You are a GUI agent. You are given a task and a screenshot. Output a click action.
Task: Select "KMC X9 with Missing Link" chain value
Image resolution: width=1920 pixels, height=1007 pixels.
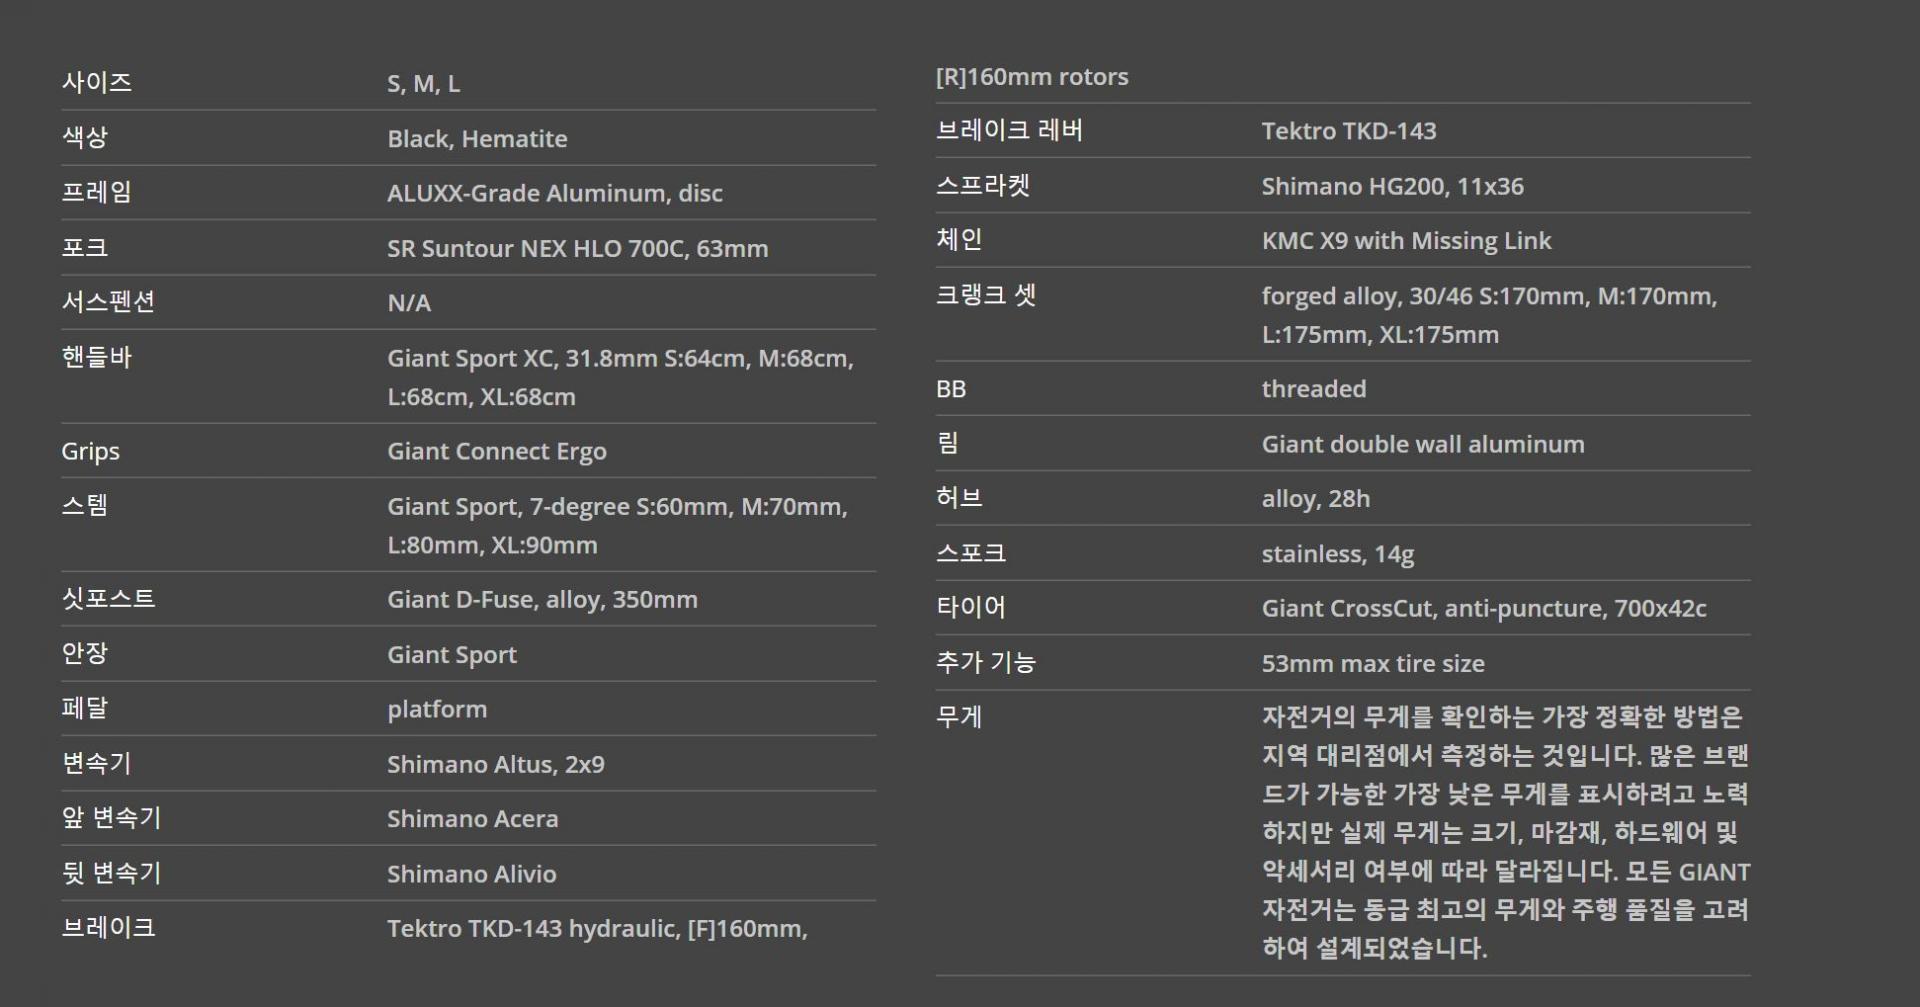pyautogui.click(x=1407, y=241)
